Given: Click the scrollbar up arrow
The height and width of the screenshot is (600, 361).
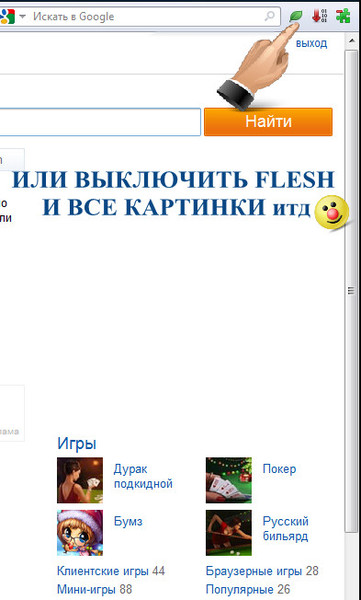Looking at the screenshot, I should 351,40.
